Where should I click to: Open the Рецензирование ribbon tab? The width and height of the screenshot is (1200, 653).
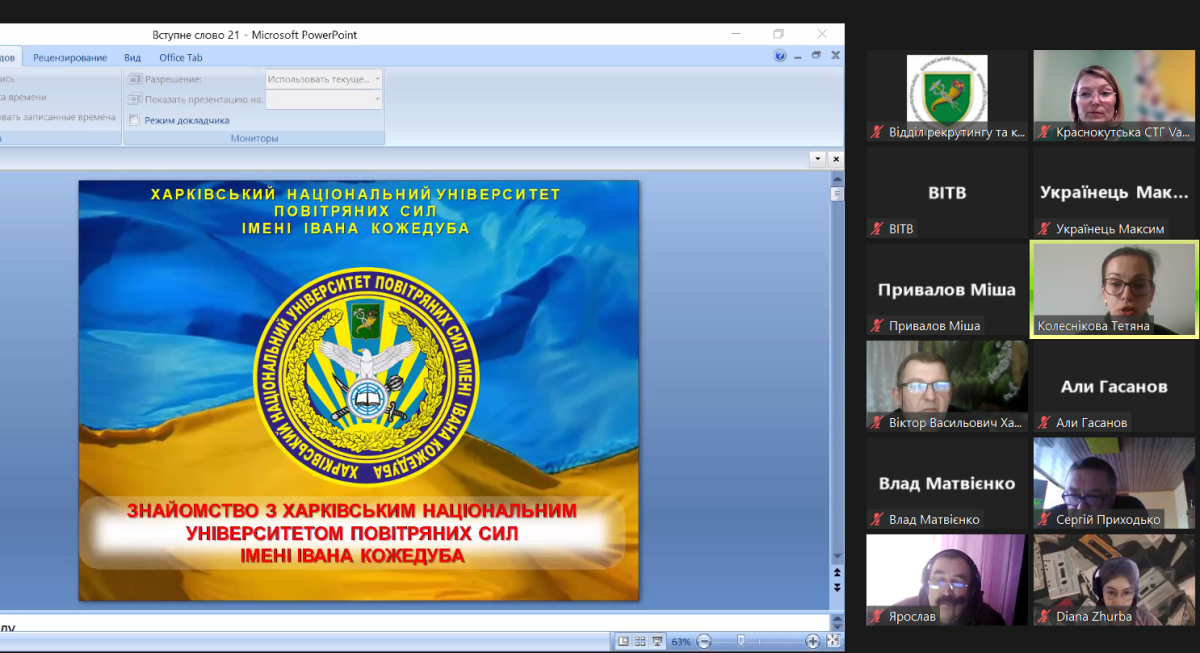coord(70,58)
